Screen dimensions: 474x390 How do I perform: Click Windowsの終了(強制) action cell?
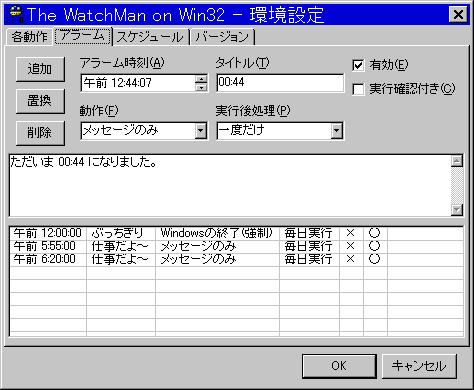click(x=217, y=233)
